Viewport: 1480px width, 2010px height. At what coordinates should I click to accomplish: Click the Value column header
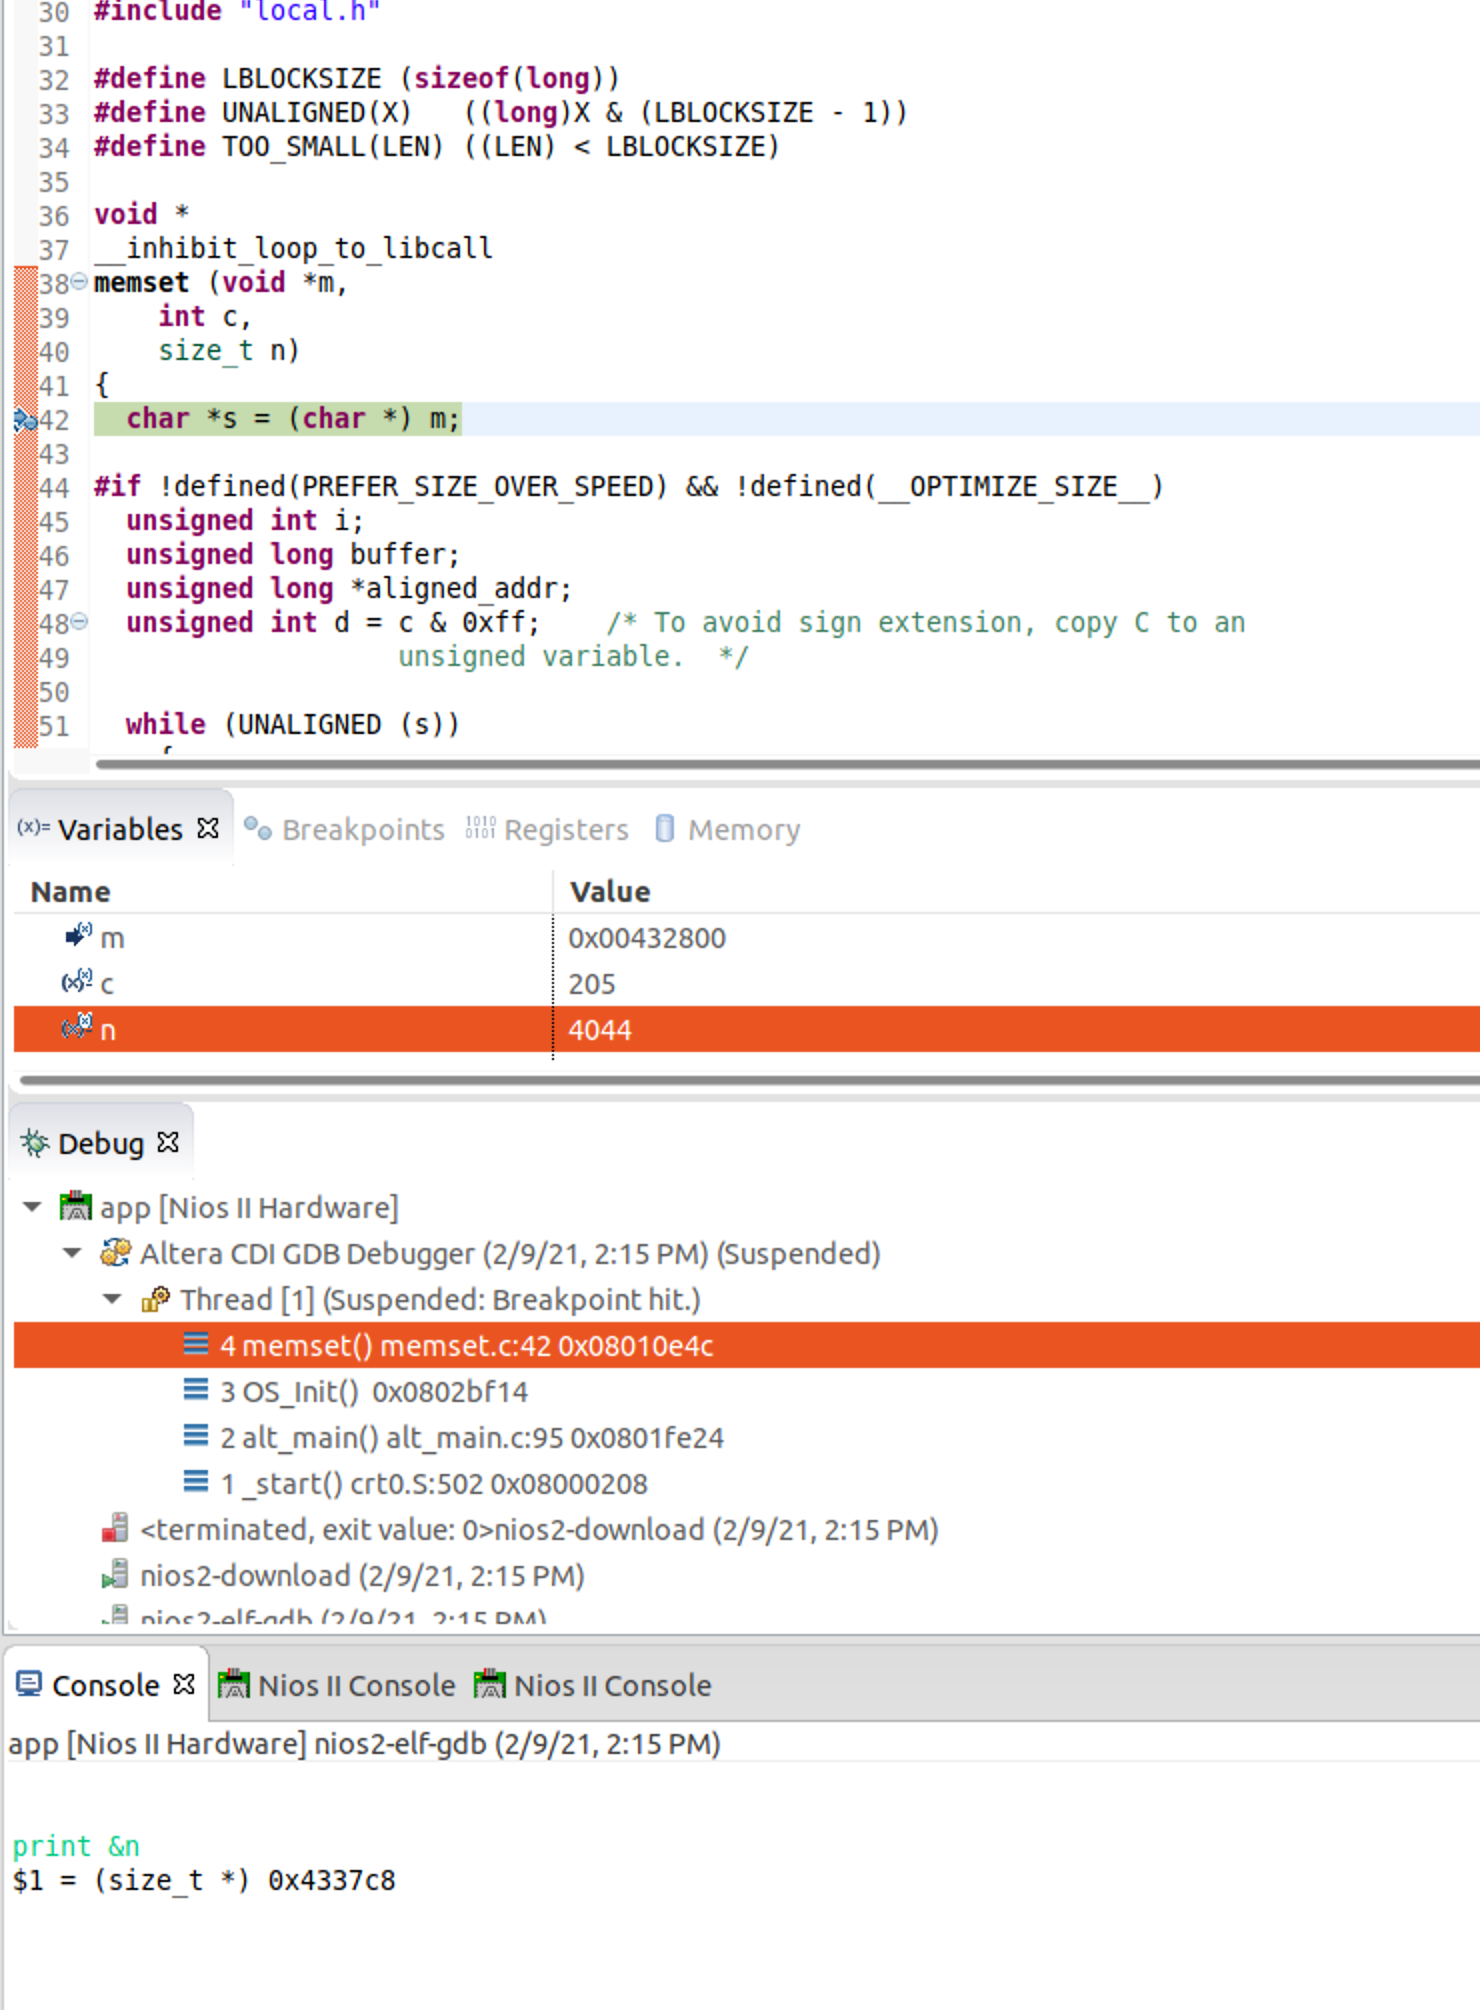(x=610, y=892)
